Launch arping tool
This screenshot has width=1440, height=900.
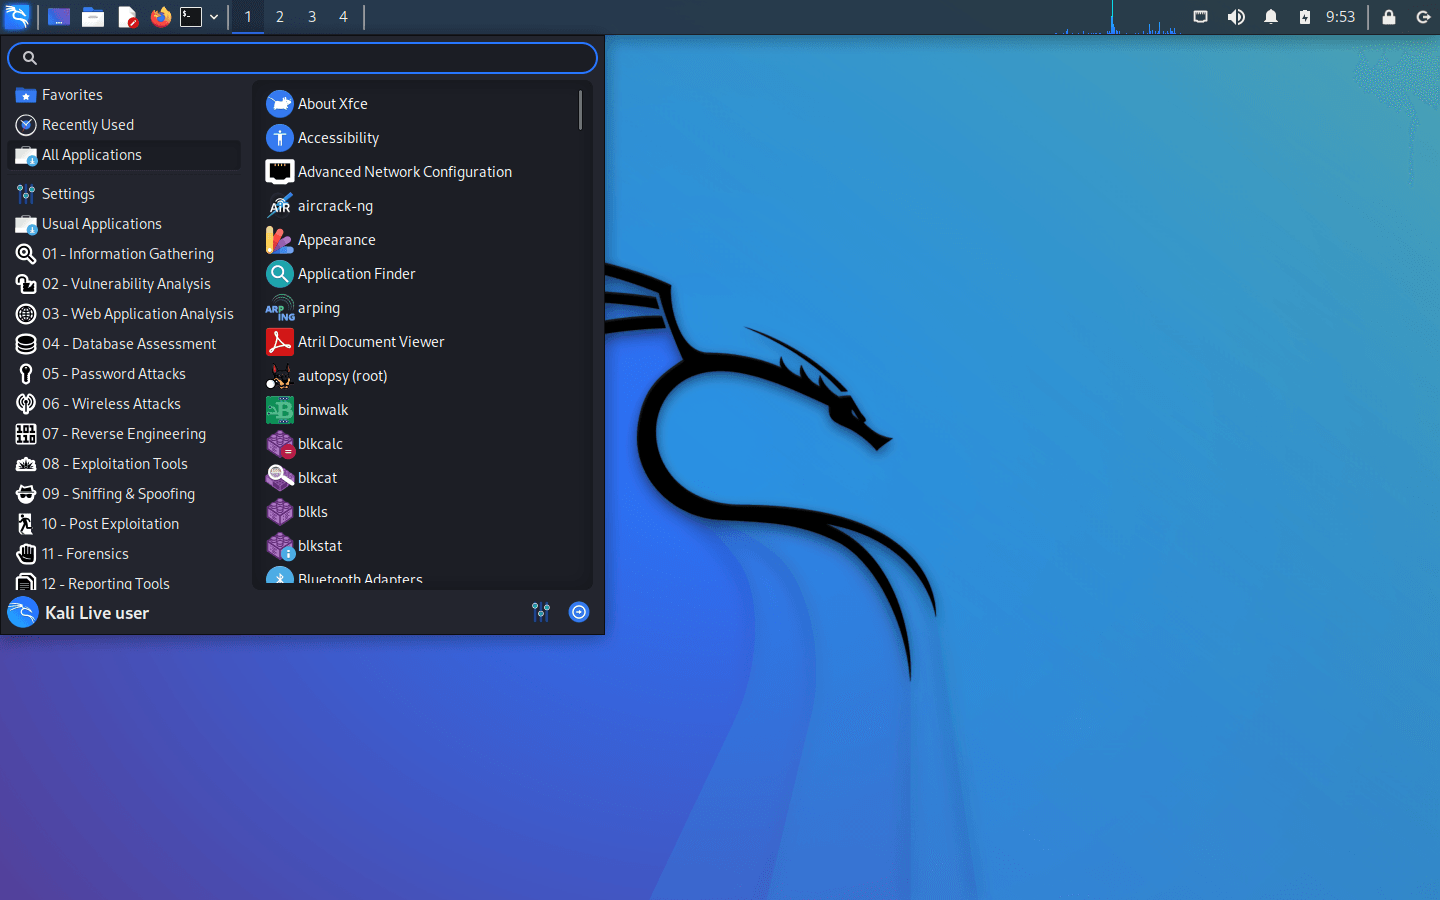[x=418, y=308]
